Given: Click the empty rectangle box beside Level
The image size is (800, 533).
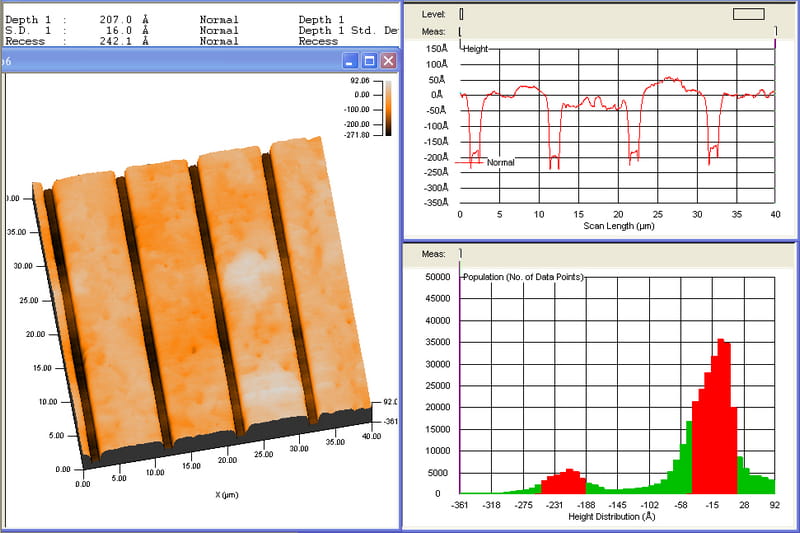Looking at the screenshot, I should tap(748, 14).
